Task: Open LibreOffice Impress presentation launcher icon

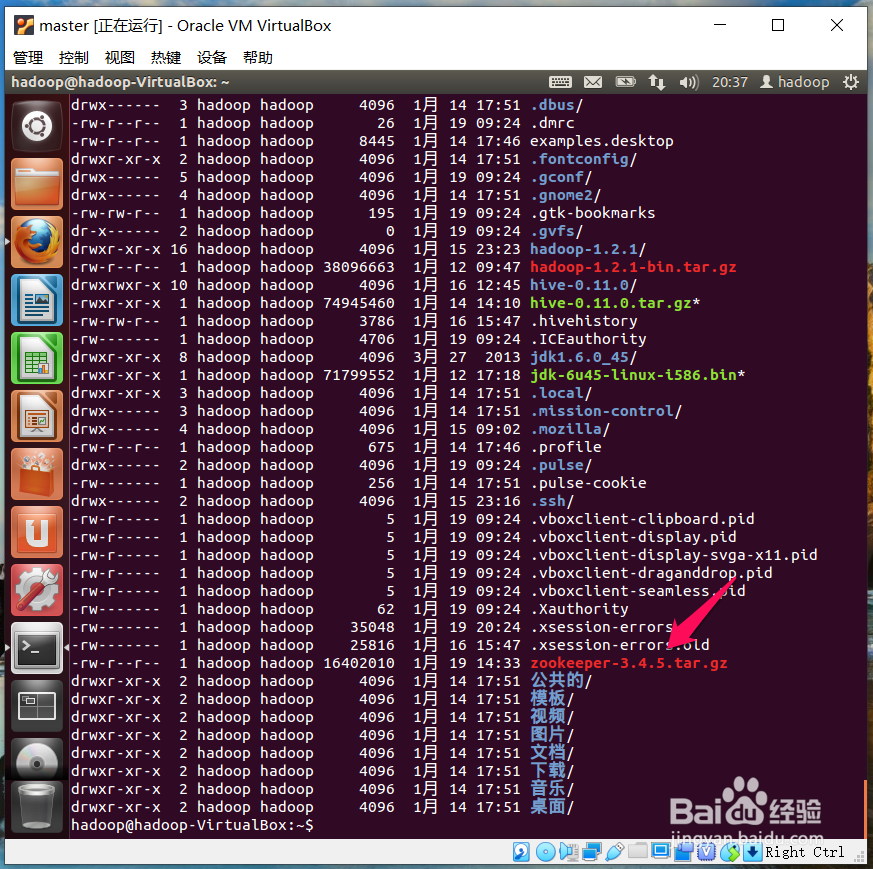Action: (37, 416)
